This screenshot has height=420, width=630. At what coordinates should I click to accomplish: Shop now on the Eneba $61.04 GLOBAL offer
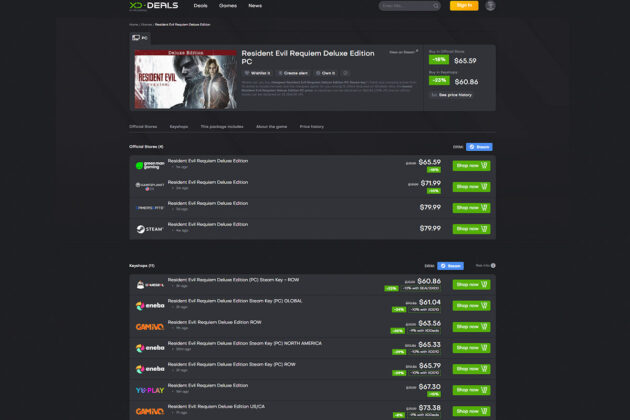(471, 306)
